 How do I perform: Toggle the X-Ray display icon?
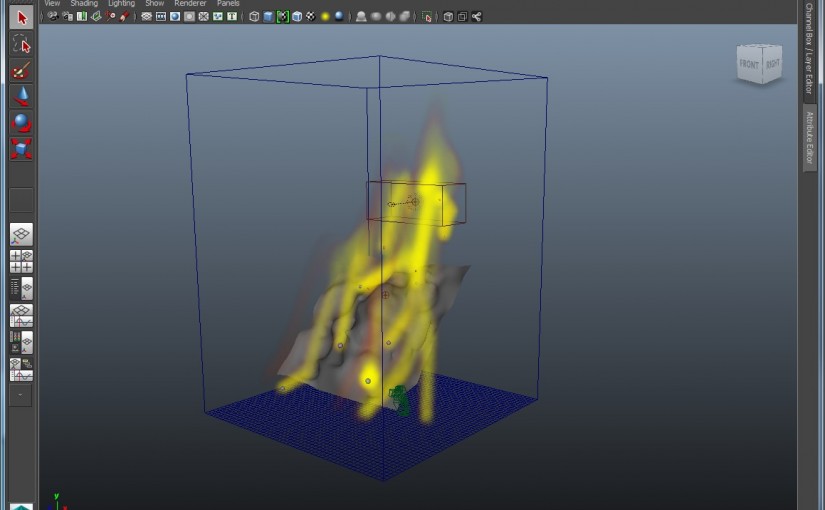click(x=448, y=16)
